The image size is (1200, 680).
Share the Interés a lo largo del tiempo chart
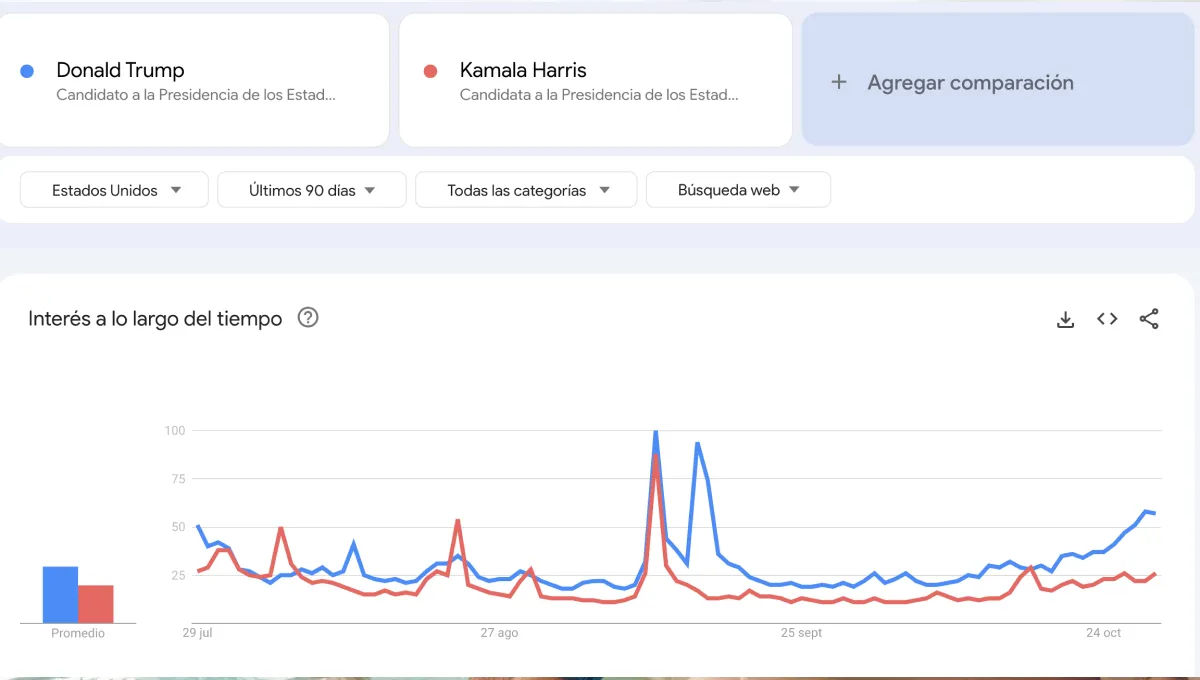tap(1149, 318)
